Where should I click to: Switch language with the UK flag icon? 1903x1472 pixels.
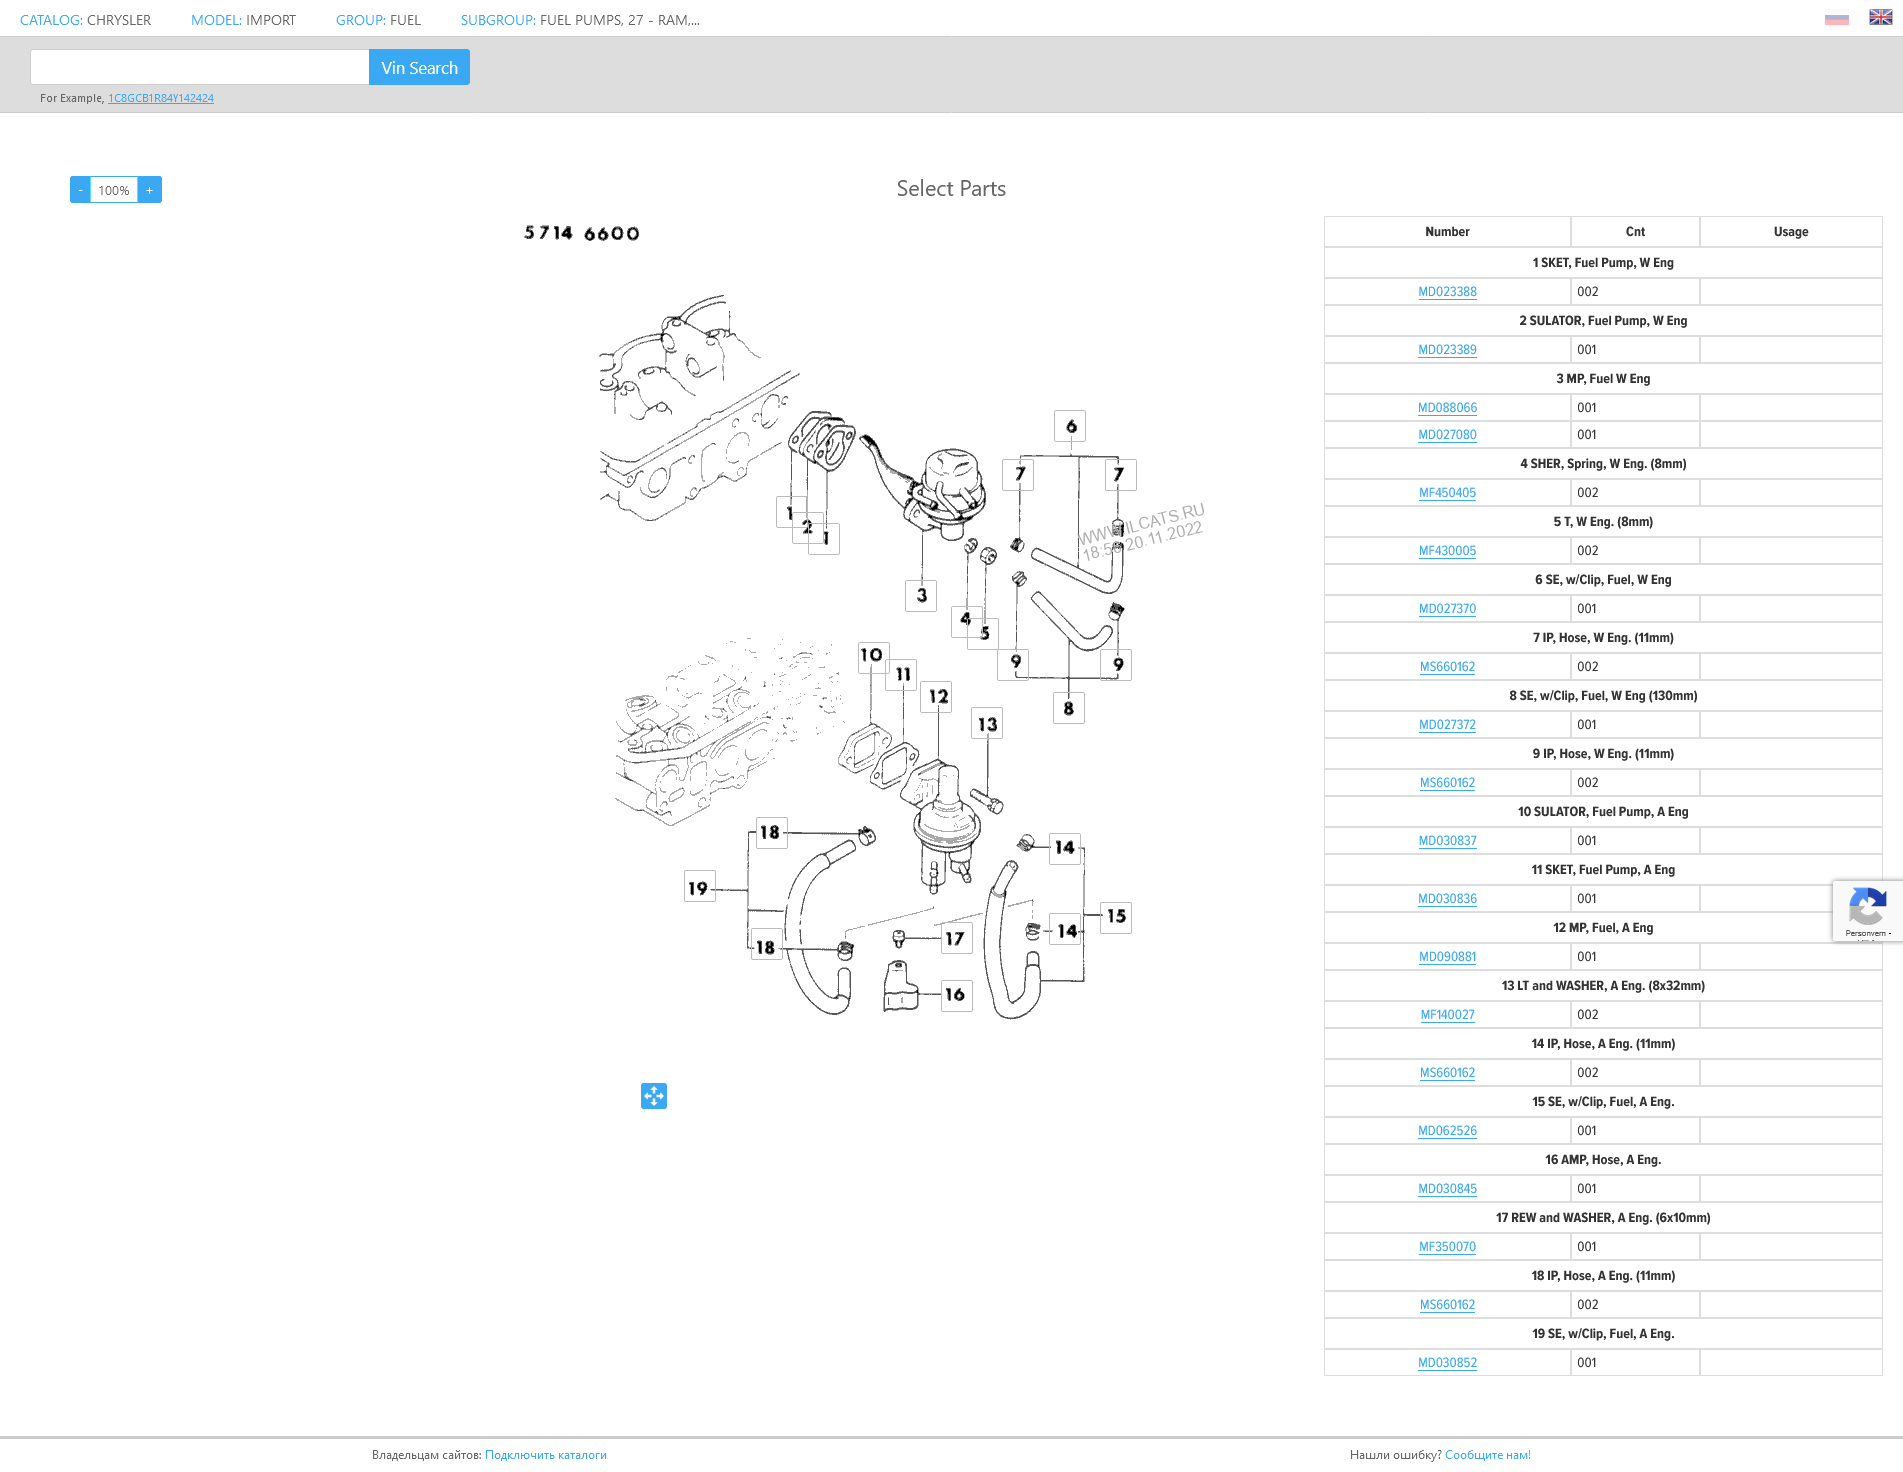[x=1880, y=18]
